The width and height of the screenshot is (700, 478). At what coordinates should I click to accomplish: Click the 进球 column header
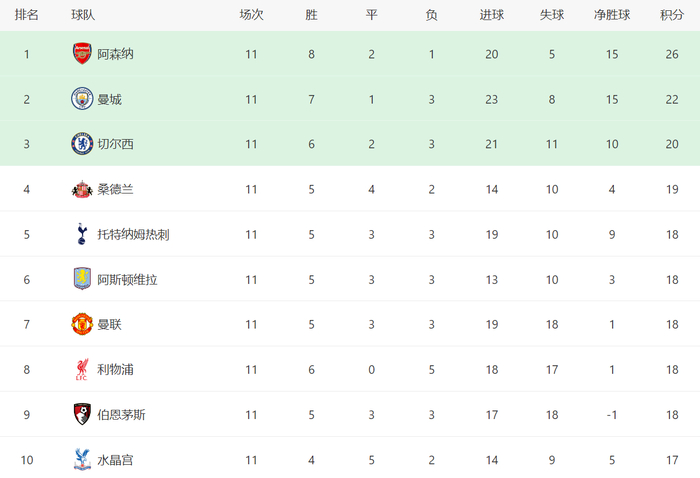491,15
